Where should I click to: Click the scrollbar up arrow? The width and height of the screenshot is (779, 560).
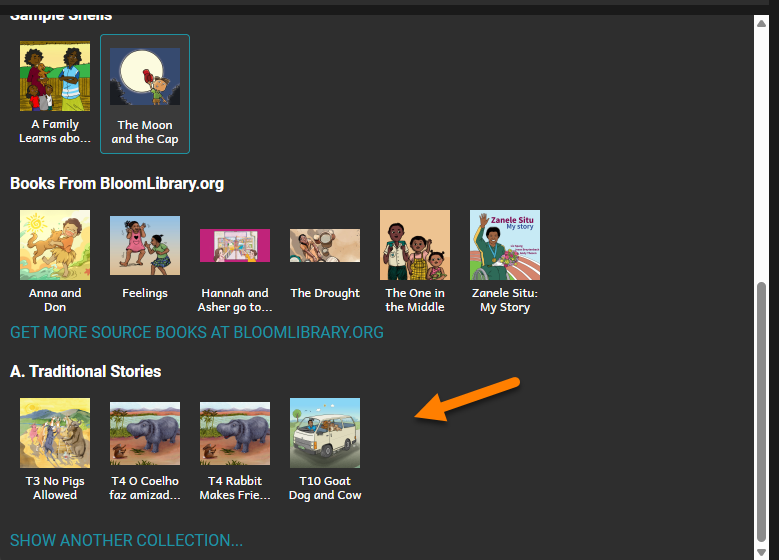coord(761,23)
